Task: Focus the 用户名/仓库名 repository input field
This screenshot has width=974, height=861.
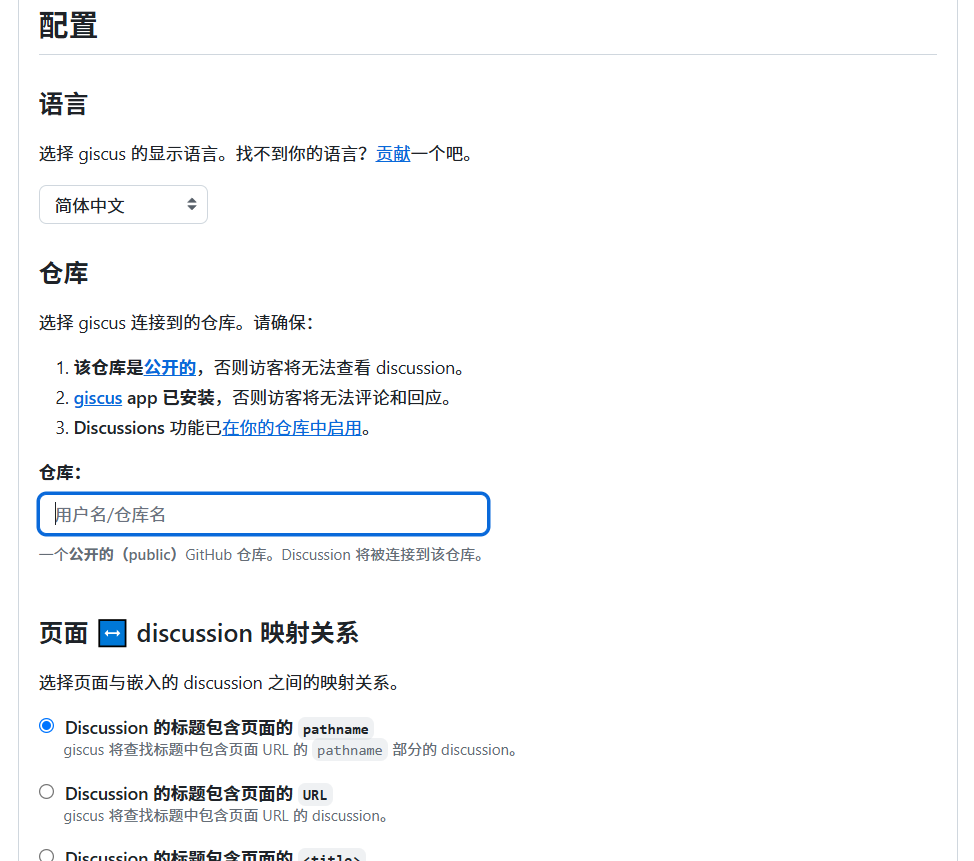Action: 264,514
